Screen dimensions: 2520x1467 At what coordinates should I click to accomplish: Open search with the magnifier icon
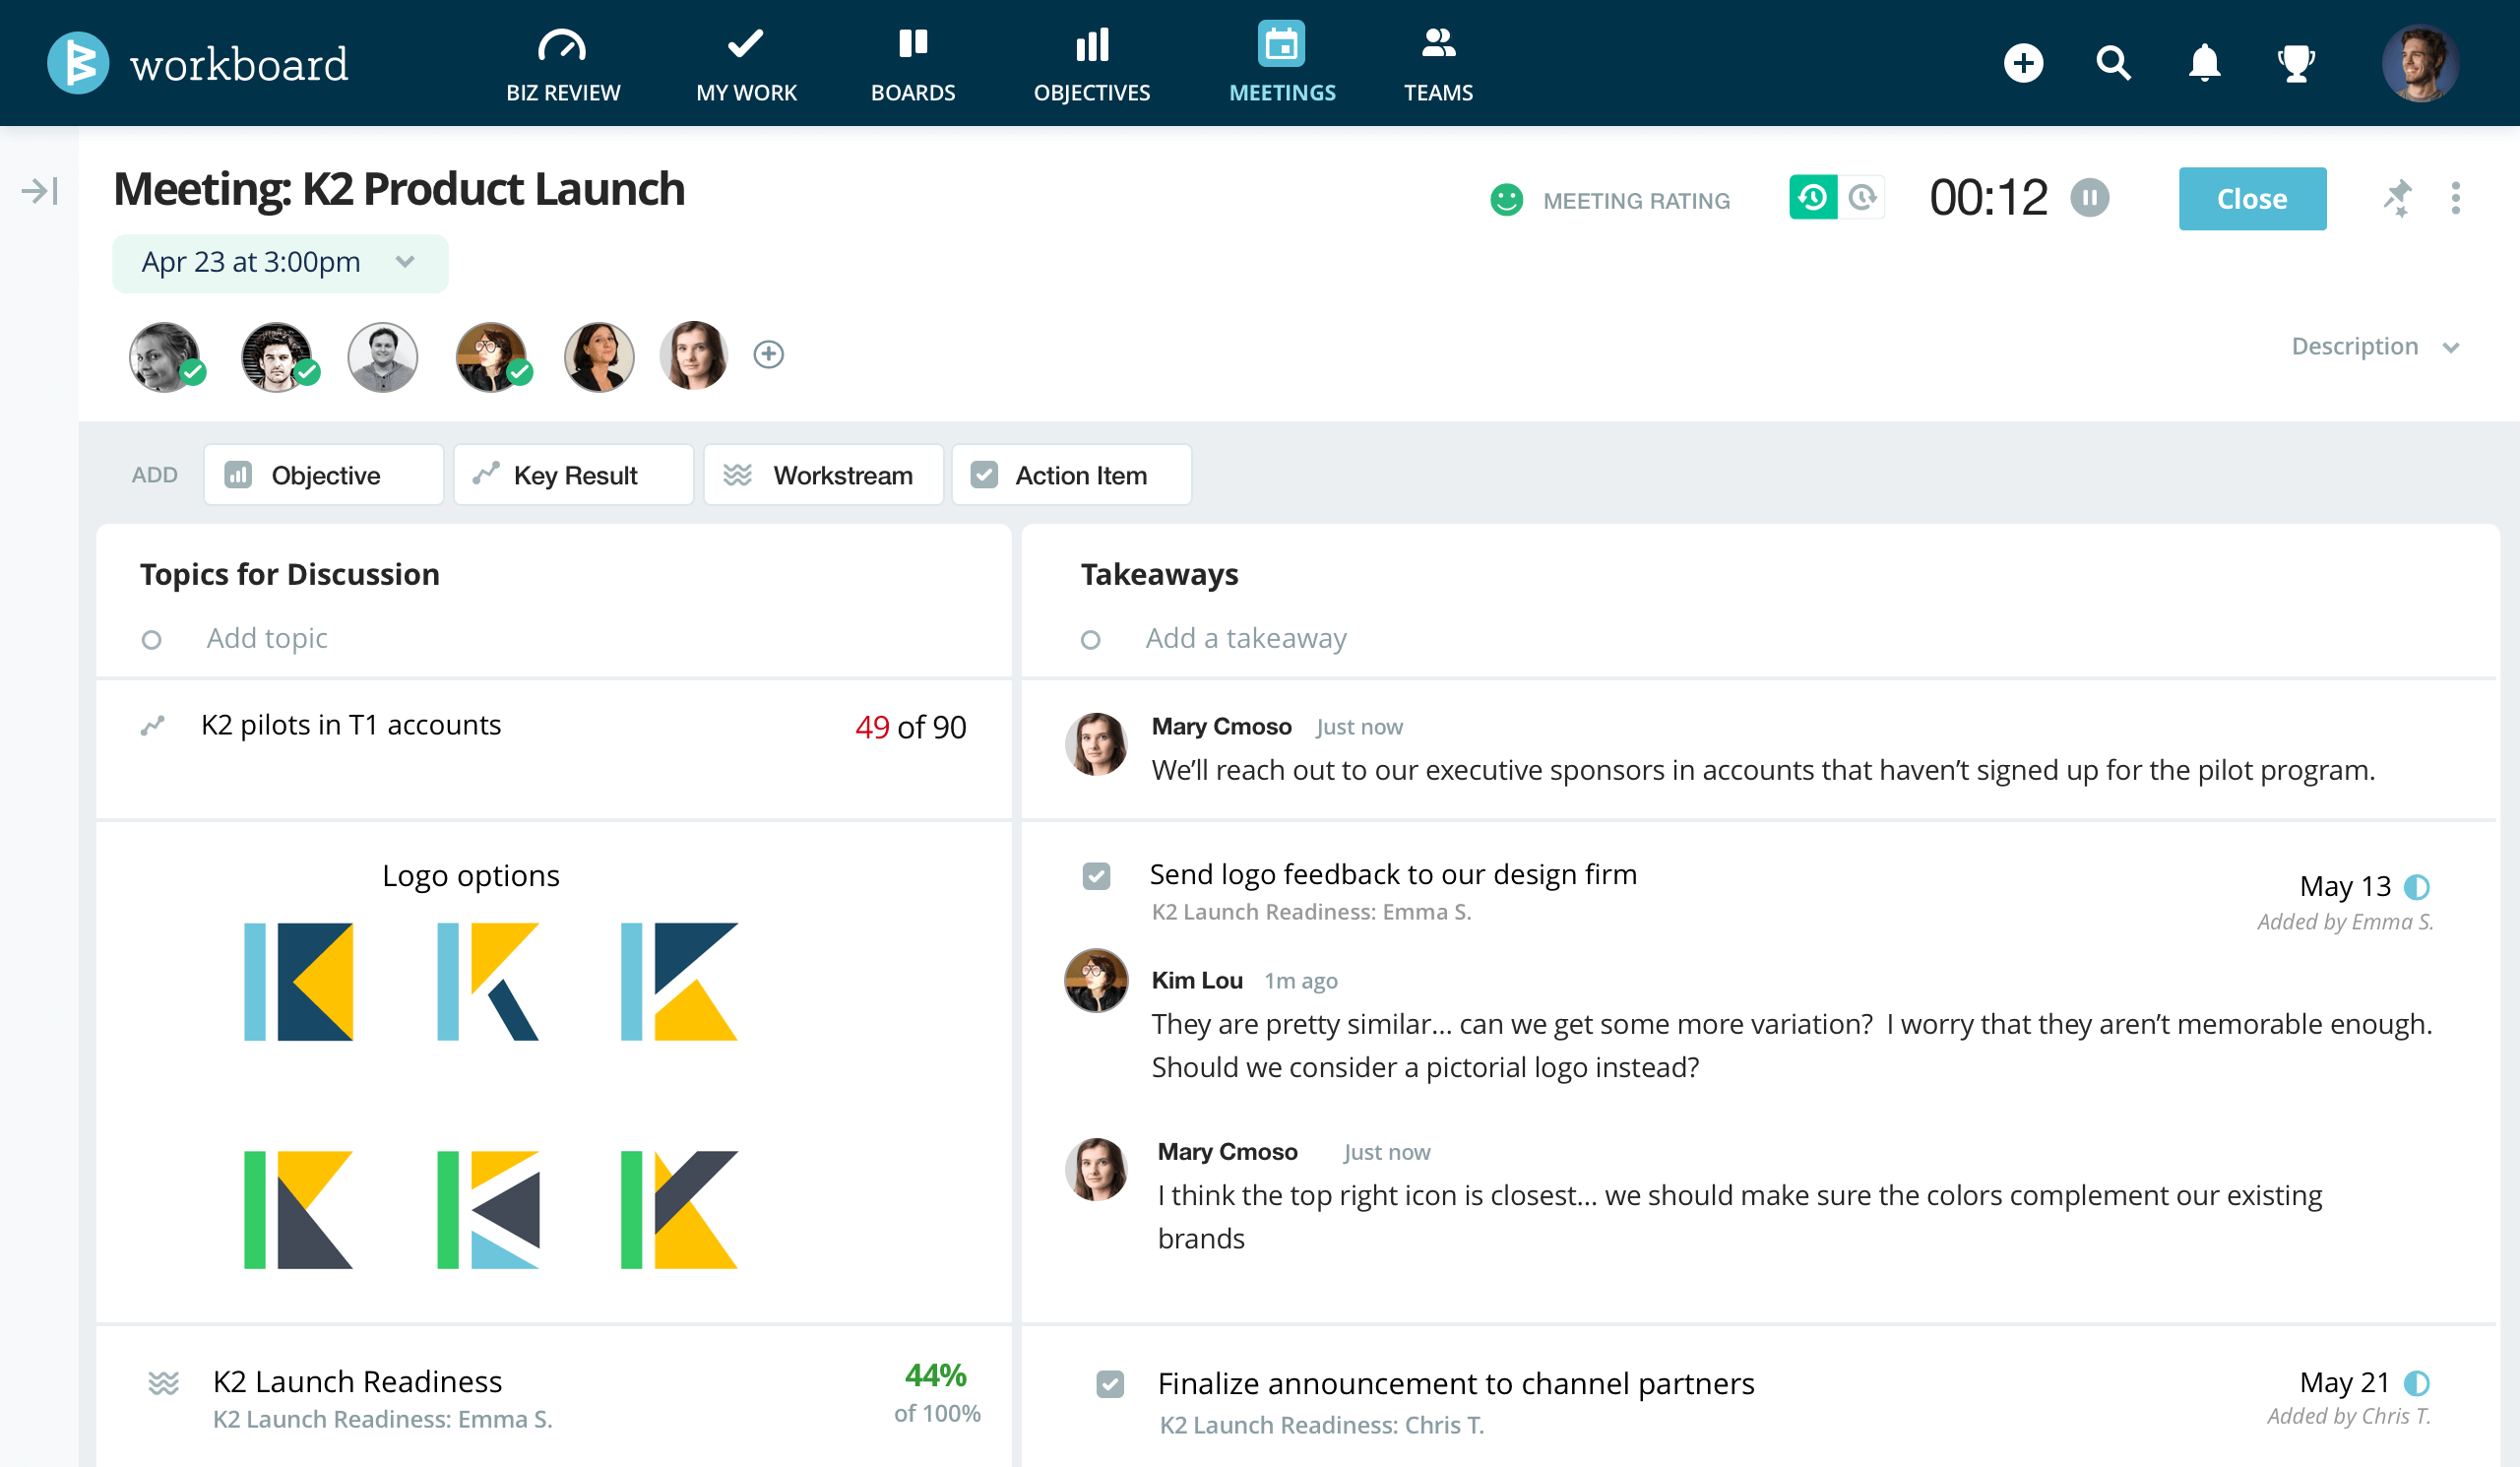pyautogui.click(x=2113, y=63)
